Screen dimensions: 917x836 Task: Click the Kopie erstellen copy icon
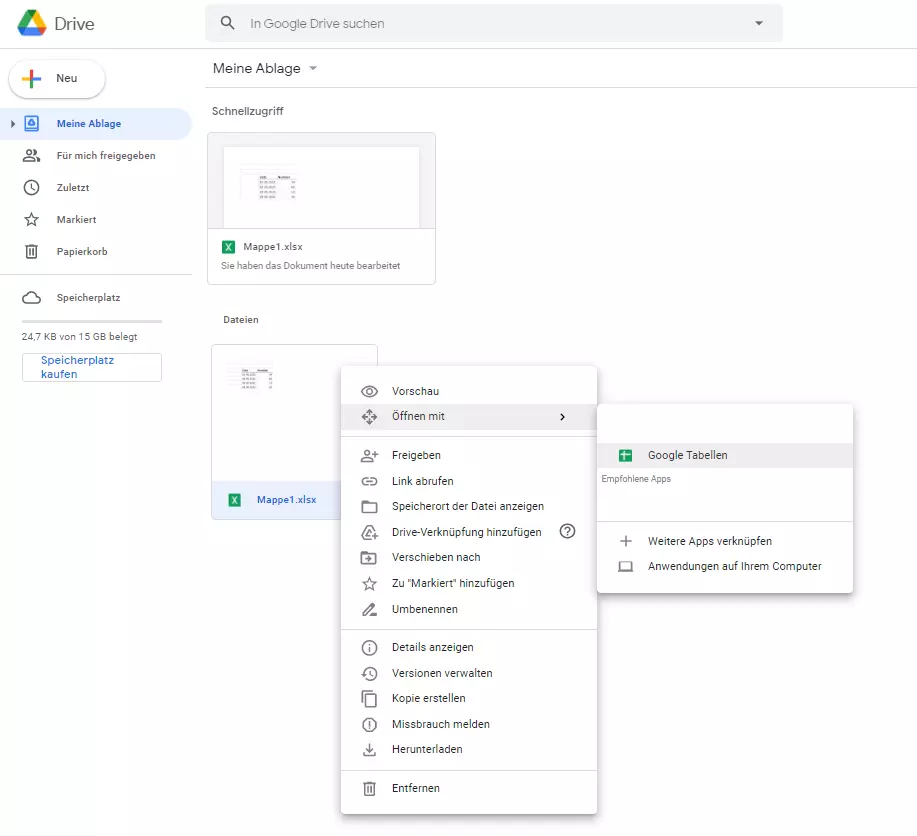click(x=369, y=699)
